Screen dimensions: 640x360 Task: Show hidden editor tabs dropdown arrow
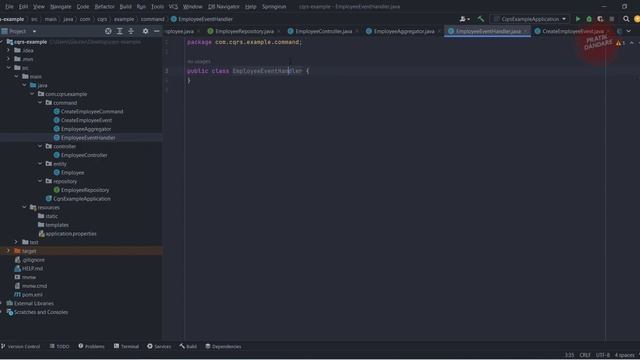coord(629,31)
